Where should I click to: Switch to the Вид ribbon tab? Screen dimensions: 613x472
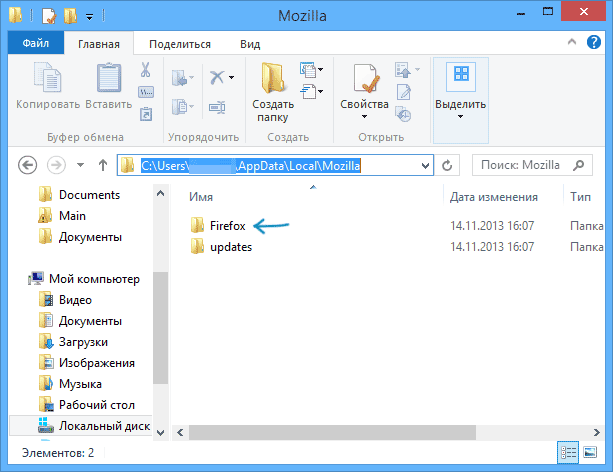(250, 44)
